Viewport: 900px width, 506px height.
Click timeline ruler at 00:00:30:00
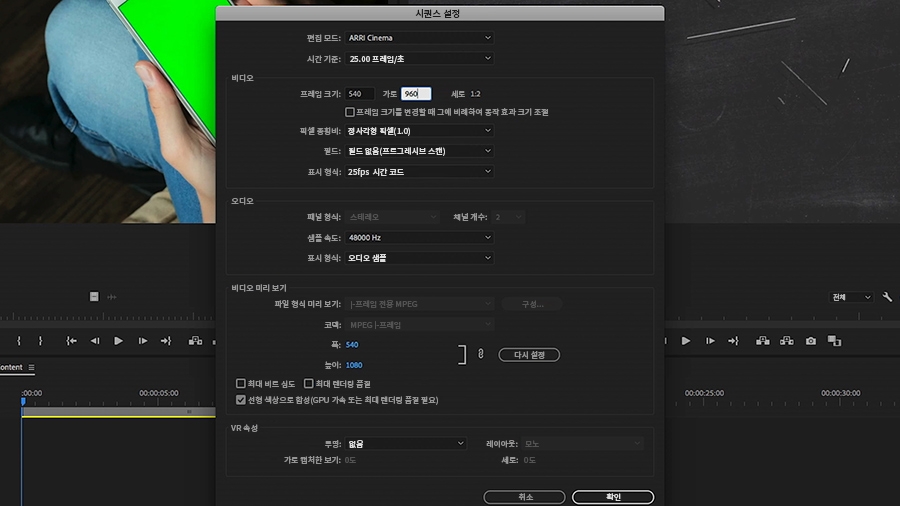[840, 393]
